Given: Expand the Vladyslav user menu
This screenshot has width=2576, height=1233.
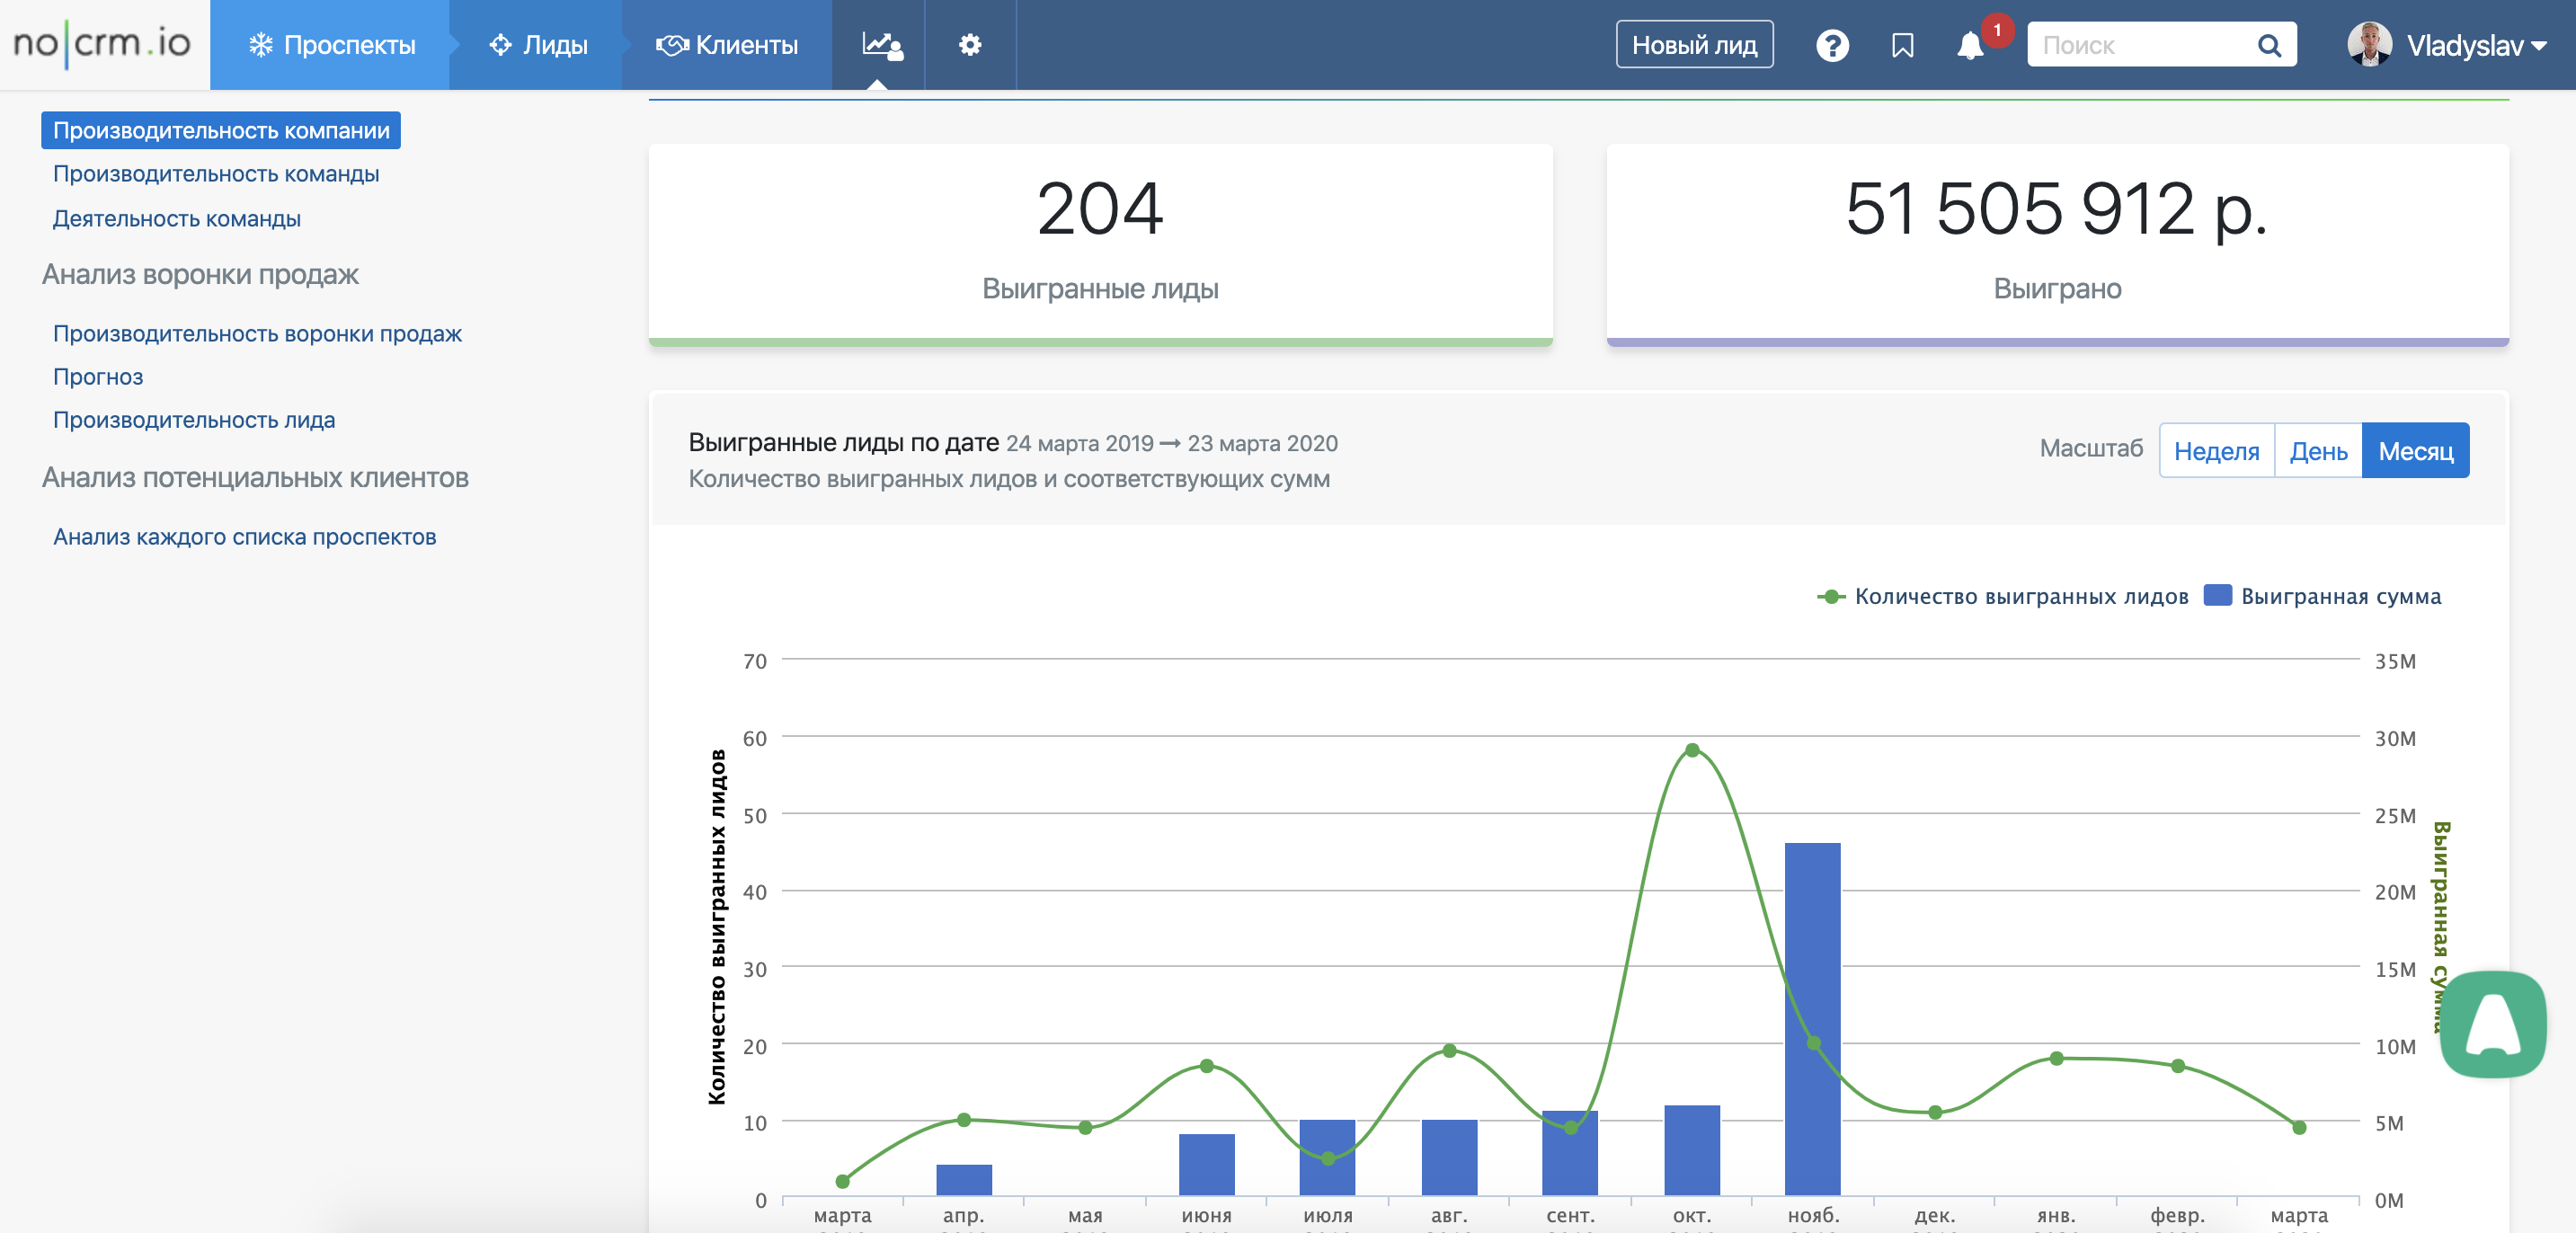Looking at the screenshot, I should pyautogui.click(x=2447, y=45).
